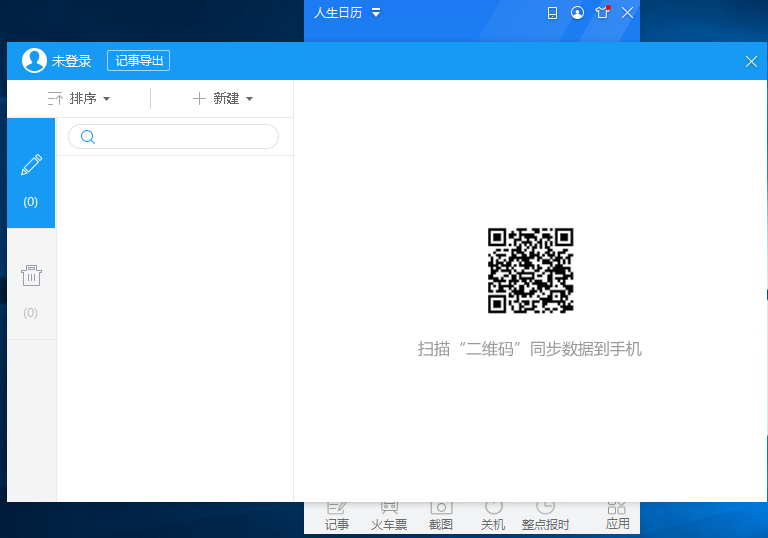The width and height of the screenshot is (768, 538).
Task: Open the 应用 apps grid
Action: point(617,517)
